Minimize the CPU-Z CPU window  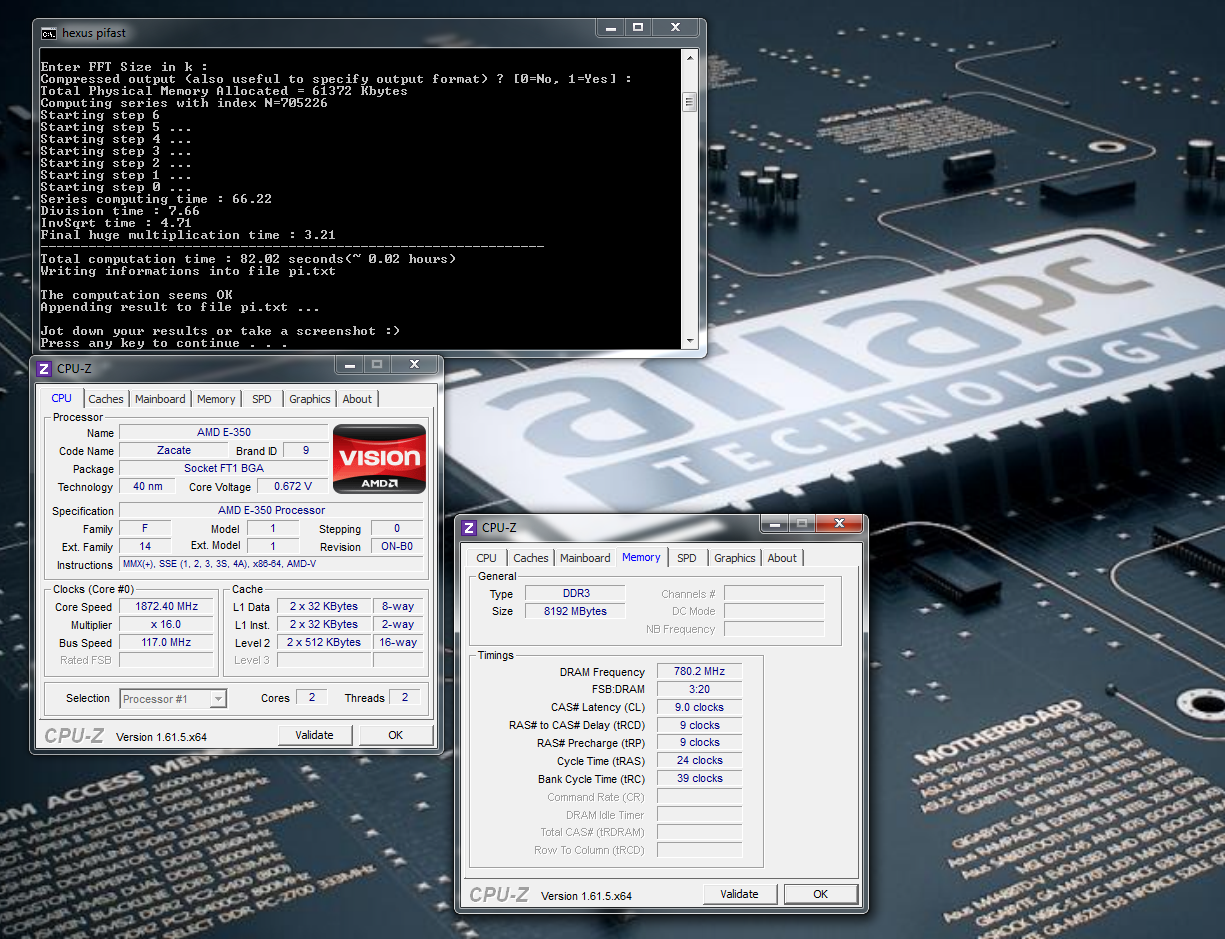(x=348, y=364)
